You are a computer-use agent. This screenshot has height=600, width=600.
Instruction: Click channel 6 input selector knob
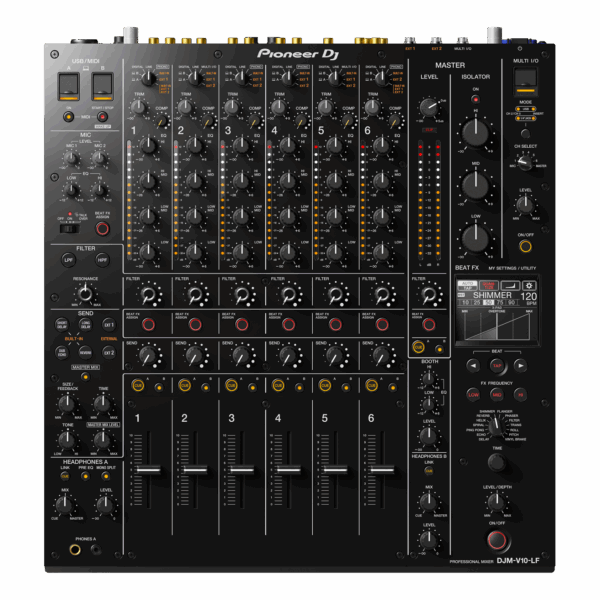382,78
